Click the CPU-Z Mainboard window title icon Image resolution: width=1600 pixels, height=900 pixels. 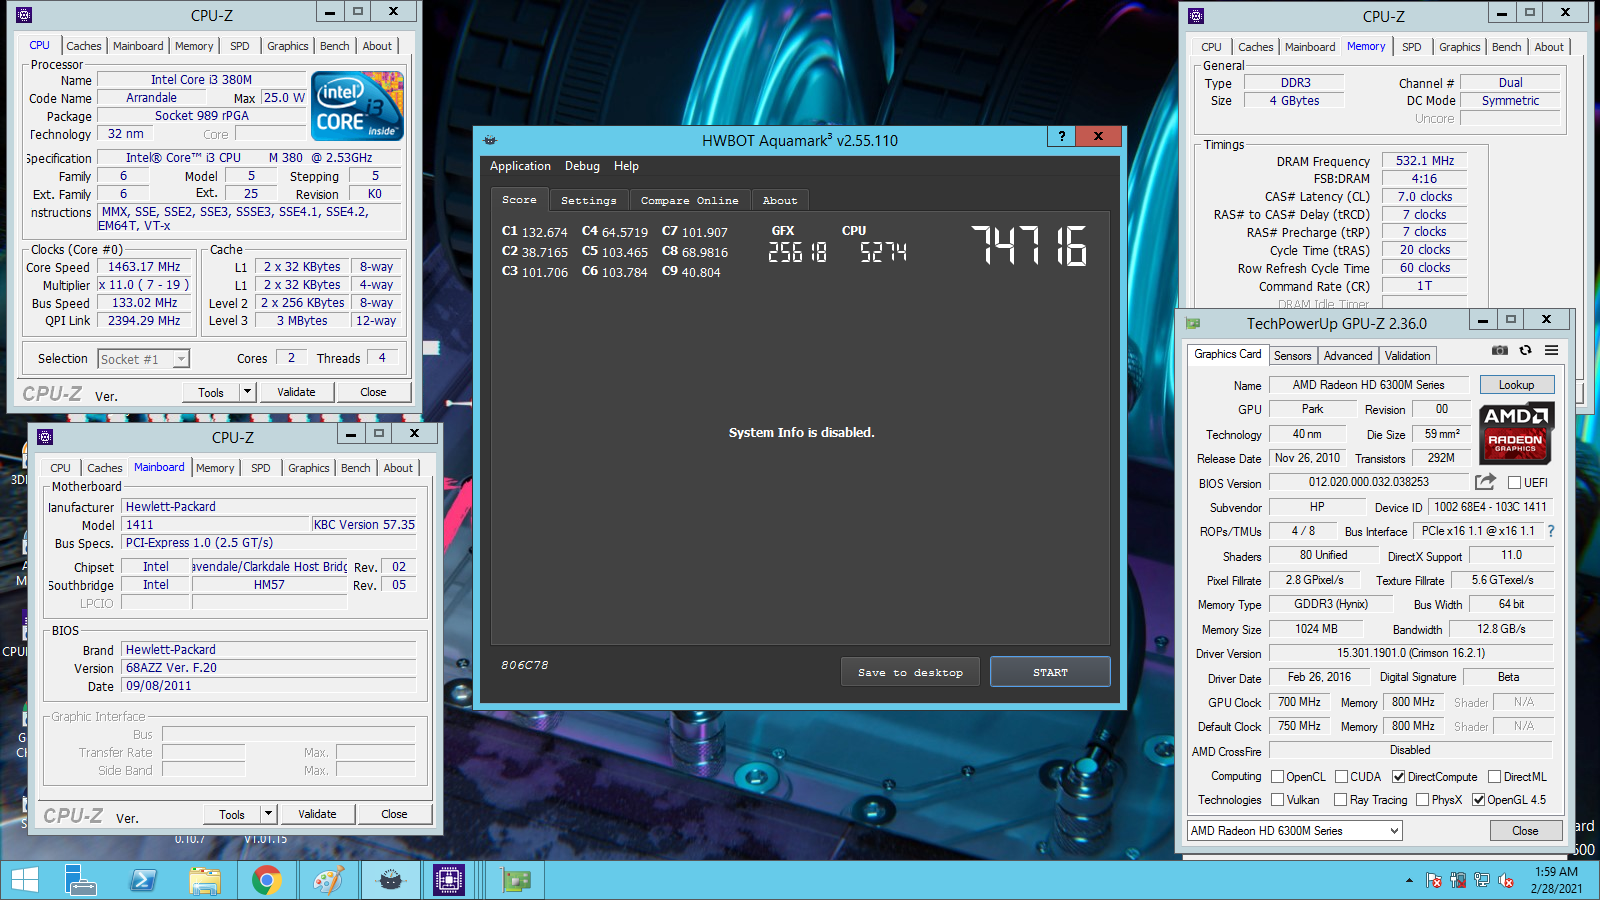45,437
